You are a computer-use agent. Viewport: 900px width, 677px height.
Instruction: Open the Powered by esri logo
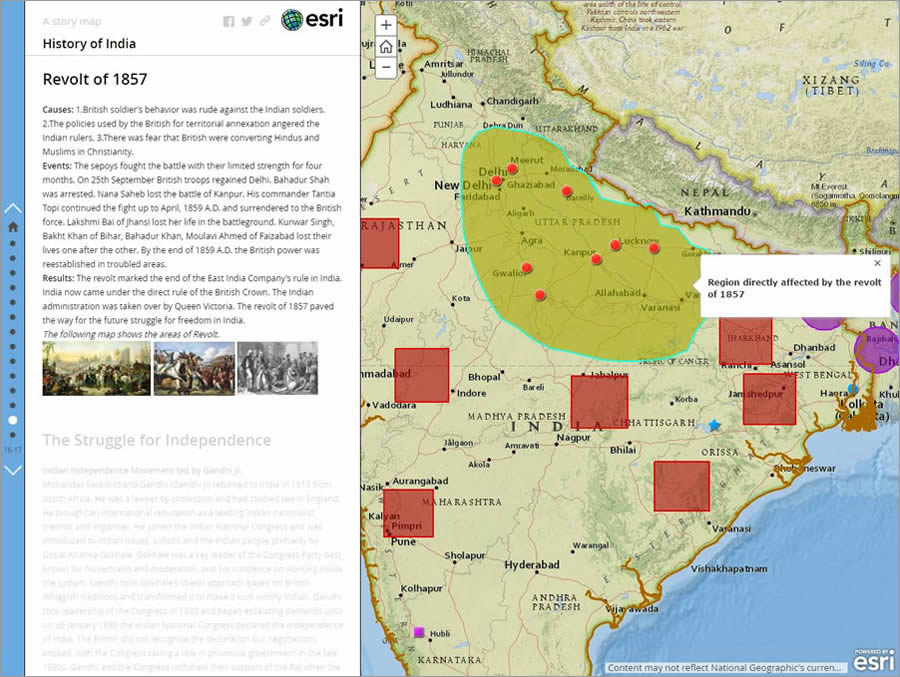coord(874,660)
